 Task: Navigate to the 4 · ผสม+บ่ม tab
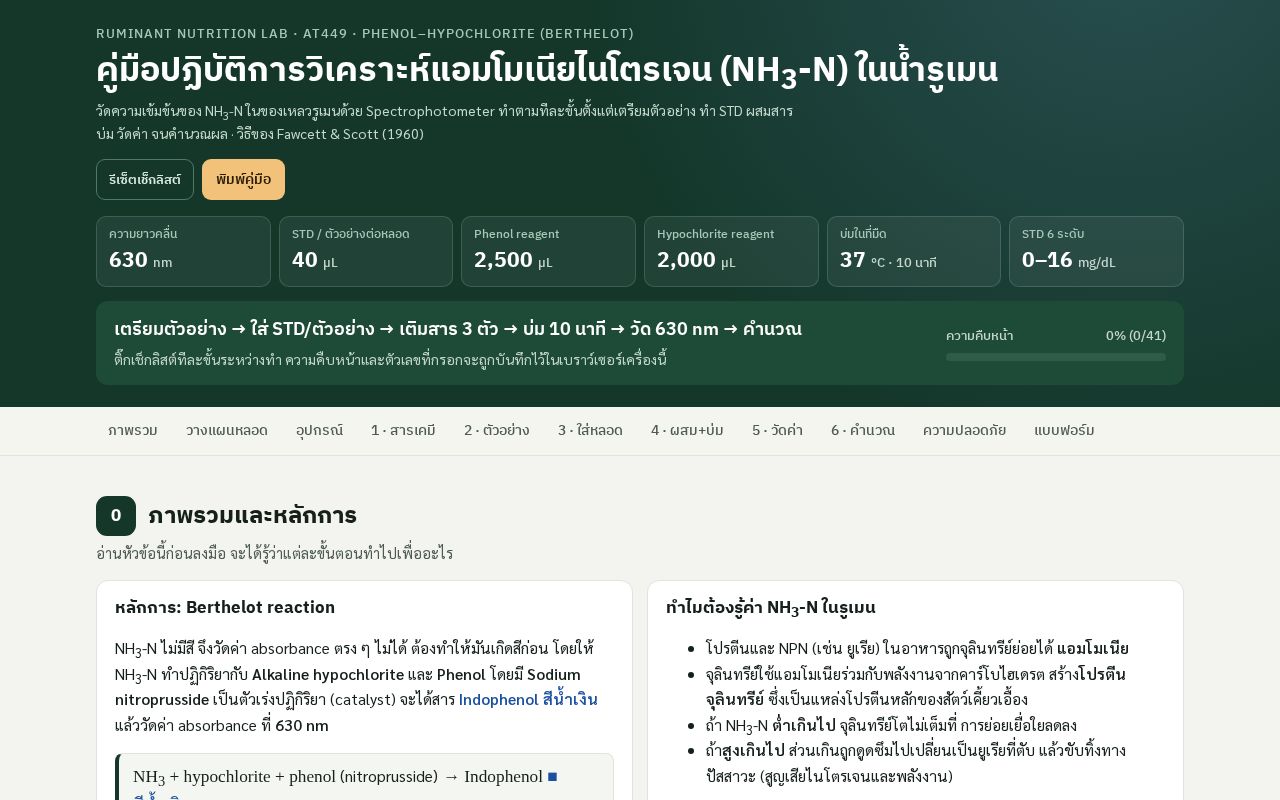[x=687, y=430]
